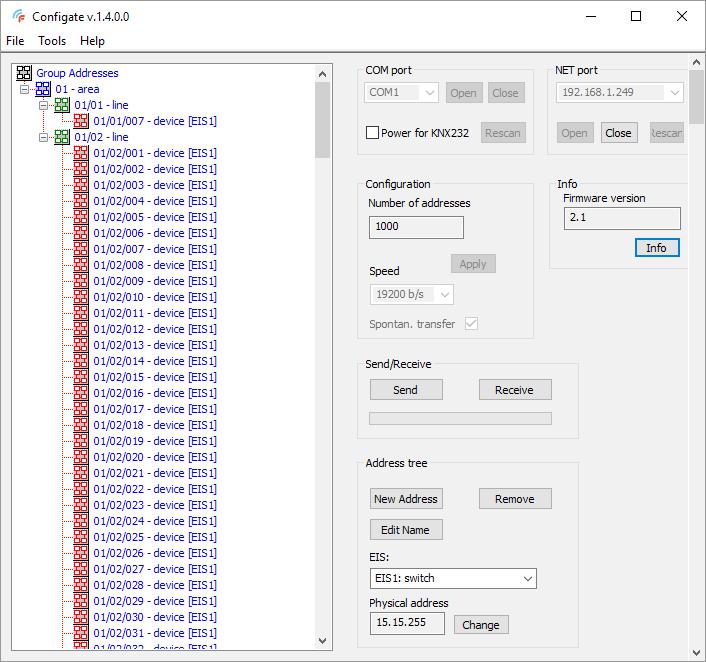
Task: Click the 01/02 - line green icon
Action: 62,137
